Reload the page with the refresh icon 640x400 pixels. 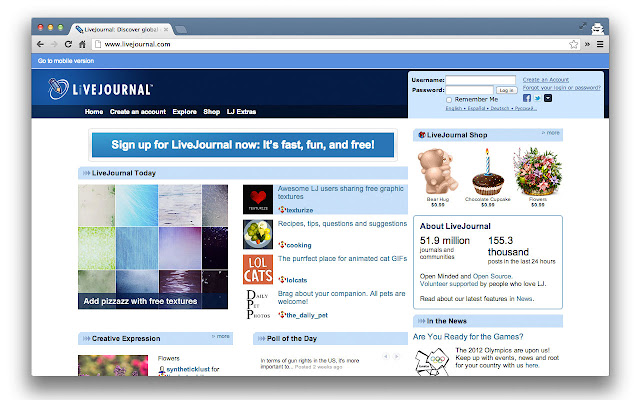[x=68, y=44]
